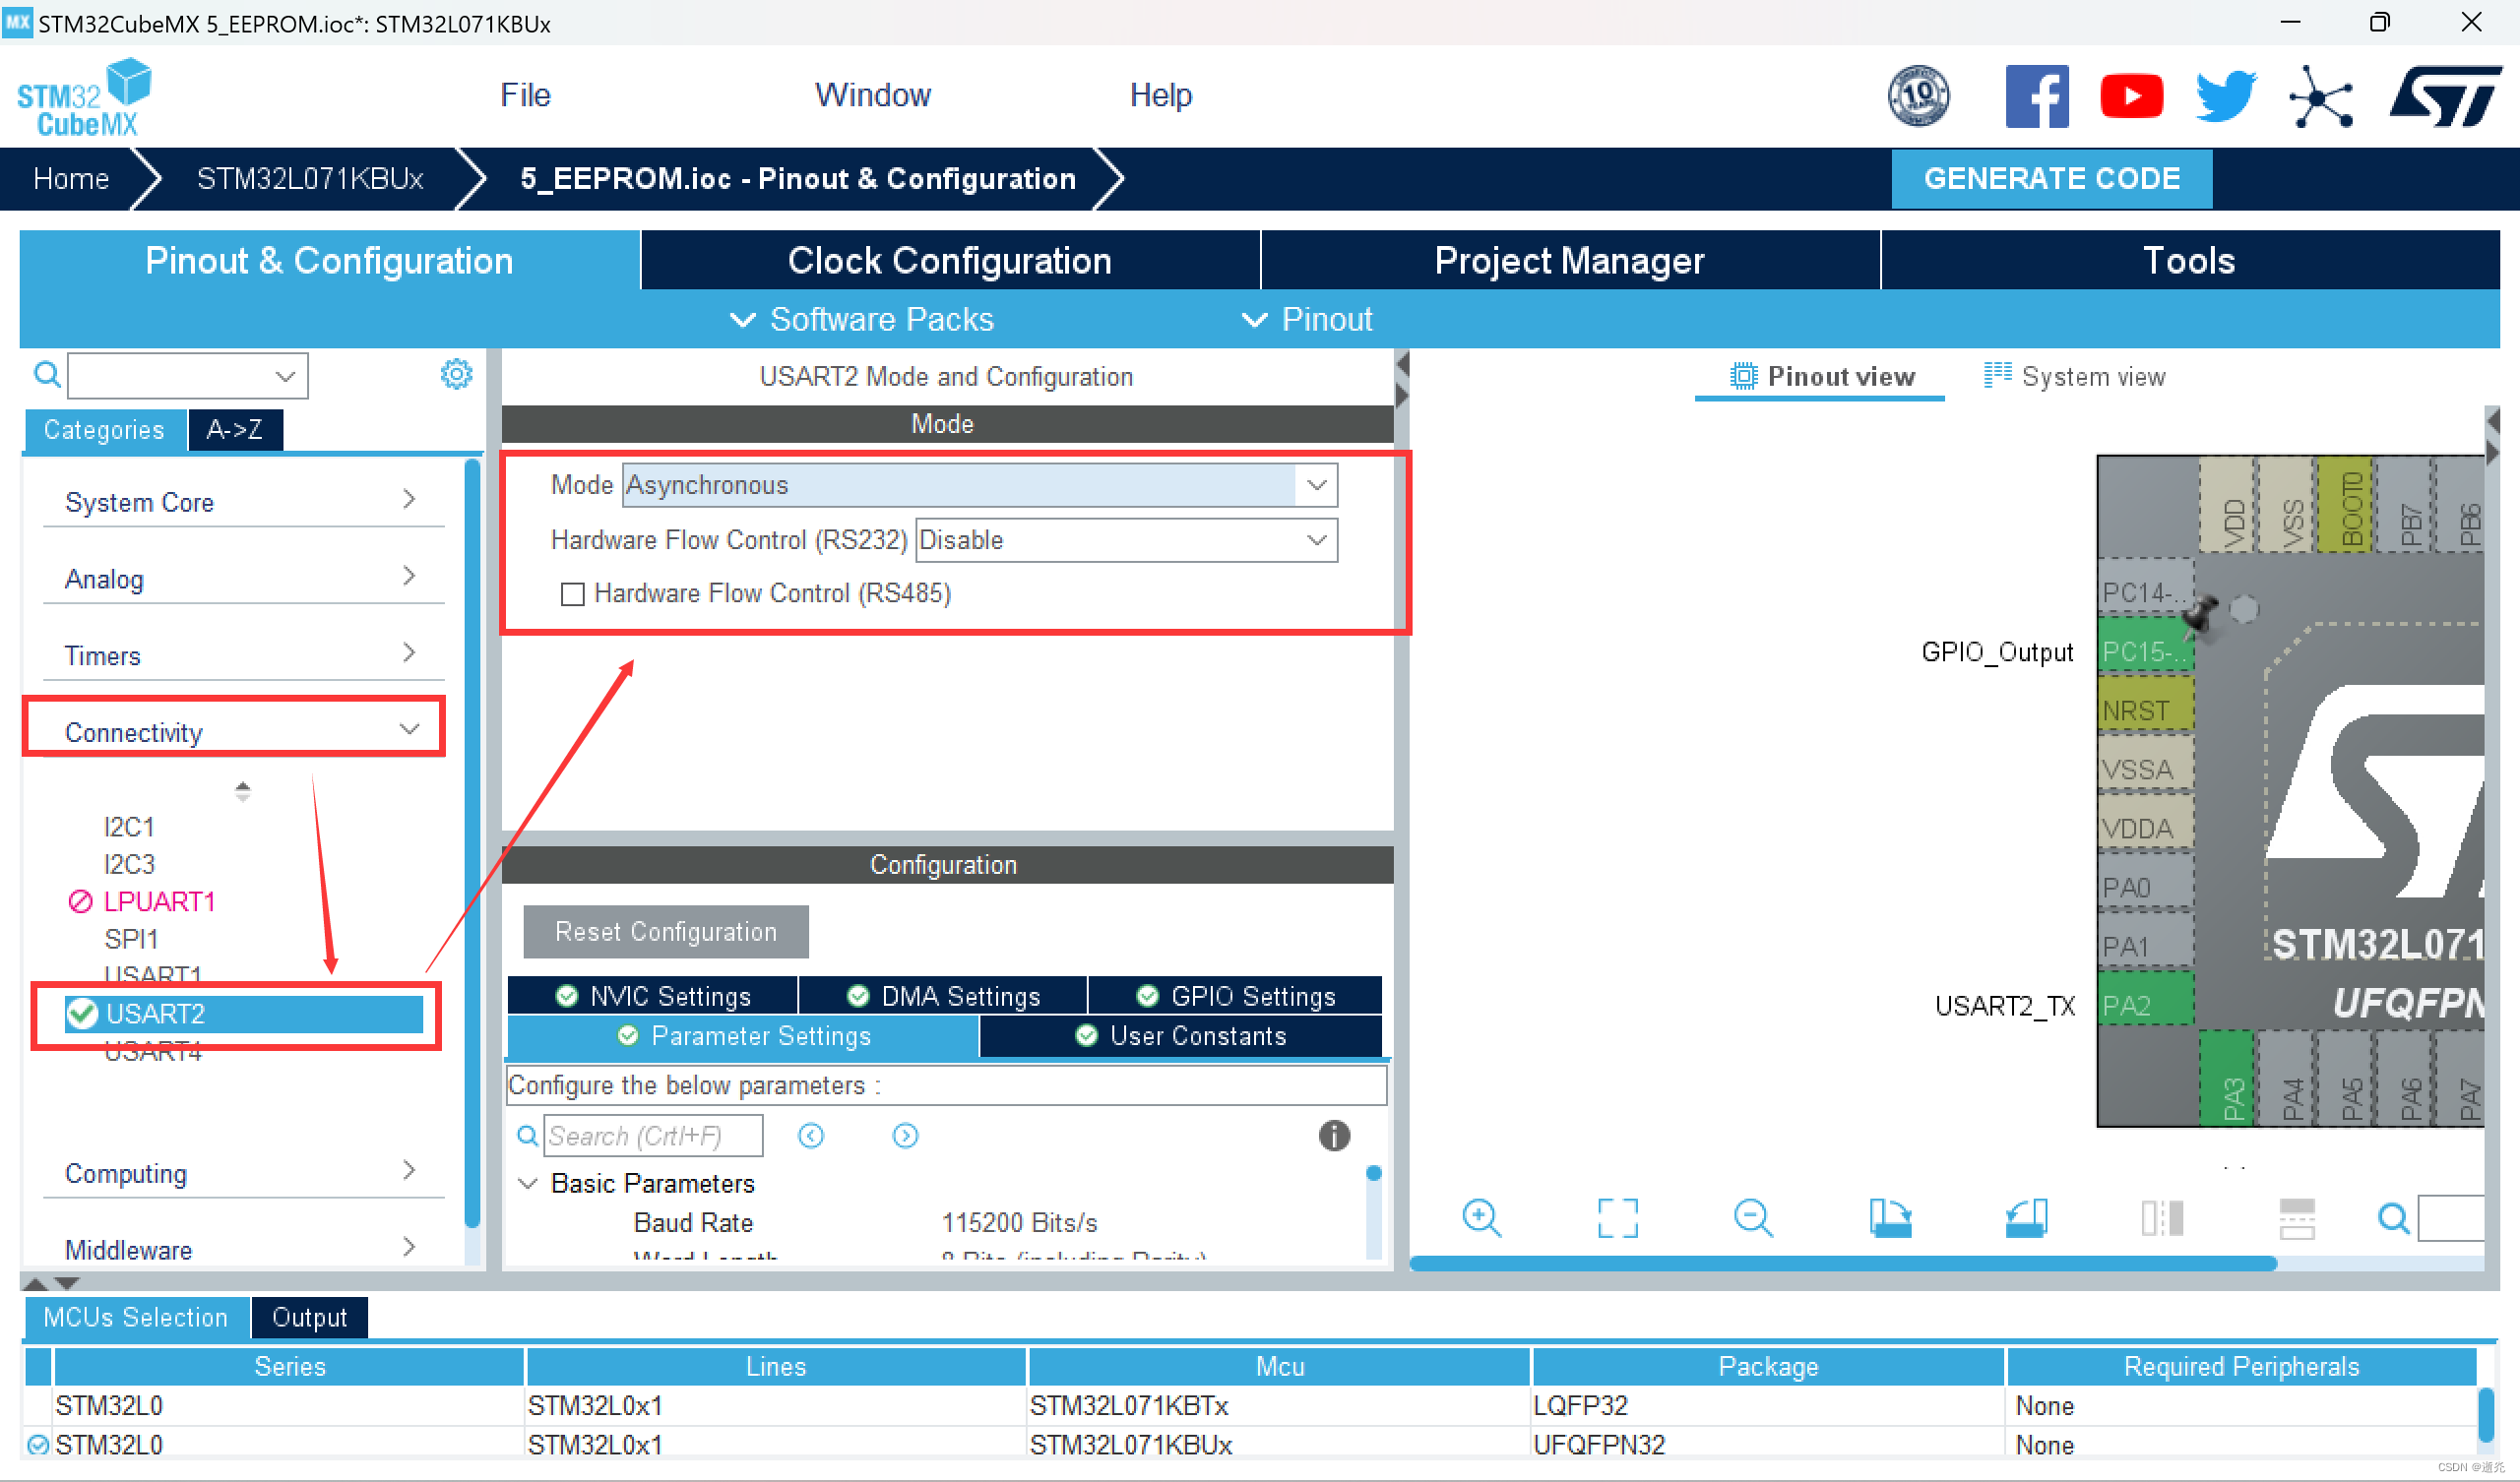The height and width of the screenshot is (1482, 2520).
Task: Expand the Analog category
Action: pyautogui.click(x=243, y=577)
